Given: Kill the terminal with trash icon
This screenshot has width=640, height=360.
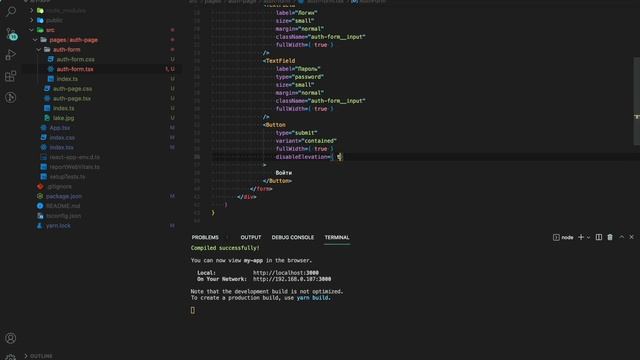Looking at the screenshot, I should (610, 237).
